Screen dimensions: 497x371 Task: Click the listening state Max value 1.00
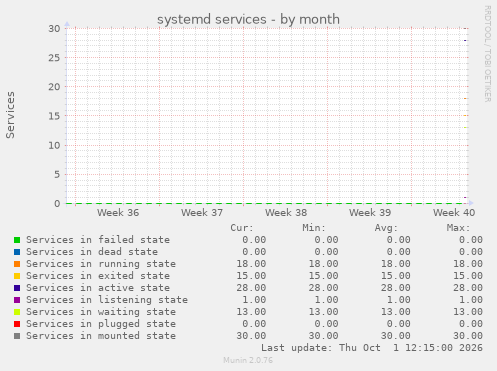(471, 300)
